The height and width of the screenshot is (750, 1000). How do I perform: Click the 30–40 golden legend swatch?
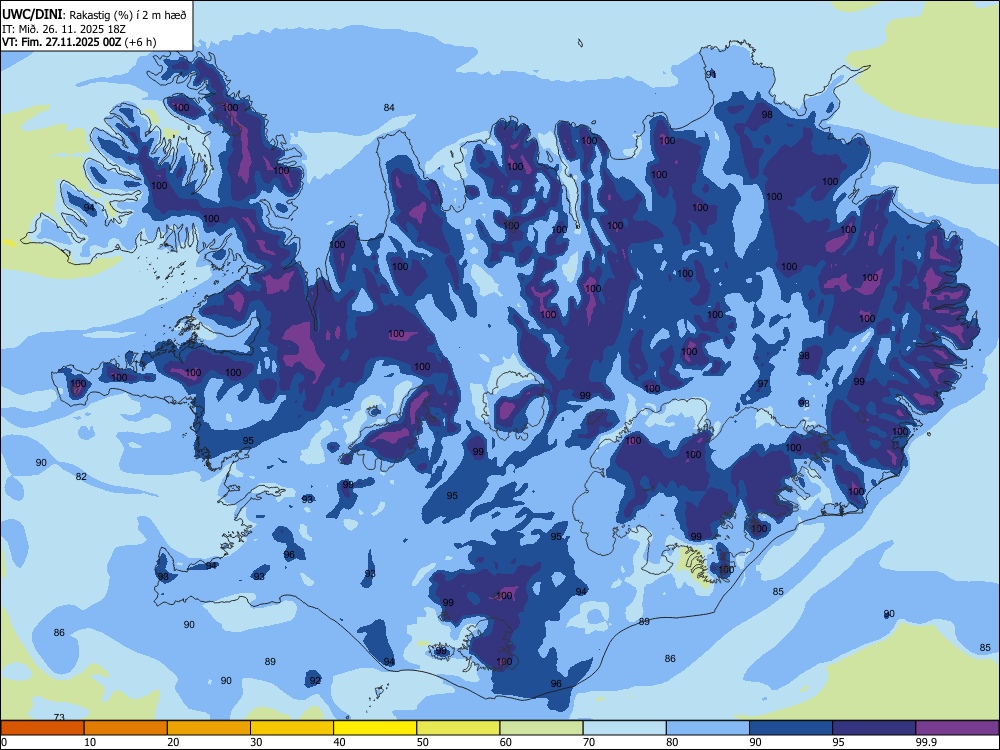pyautogui.click(x=292, y=728)
